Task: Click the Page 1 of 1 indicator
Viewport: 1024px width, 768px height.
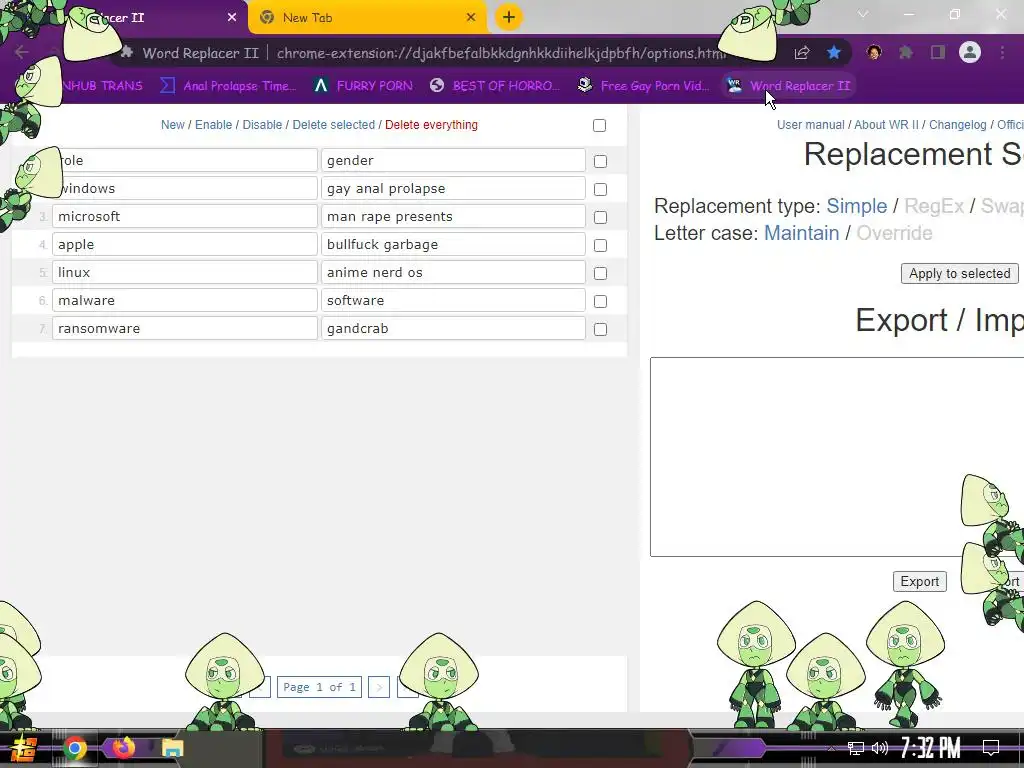Action: [x=319, y=687]
